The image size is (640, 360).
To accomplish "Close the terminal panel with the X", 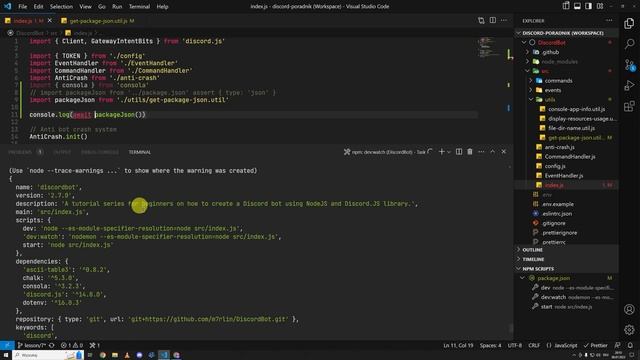I will click(x=504, y=152).
